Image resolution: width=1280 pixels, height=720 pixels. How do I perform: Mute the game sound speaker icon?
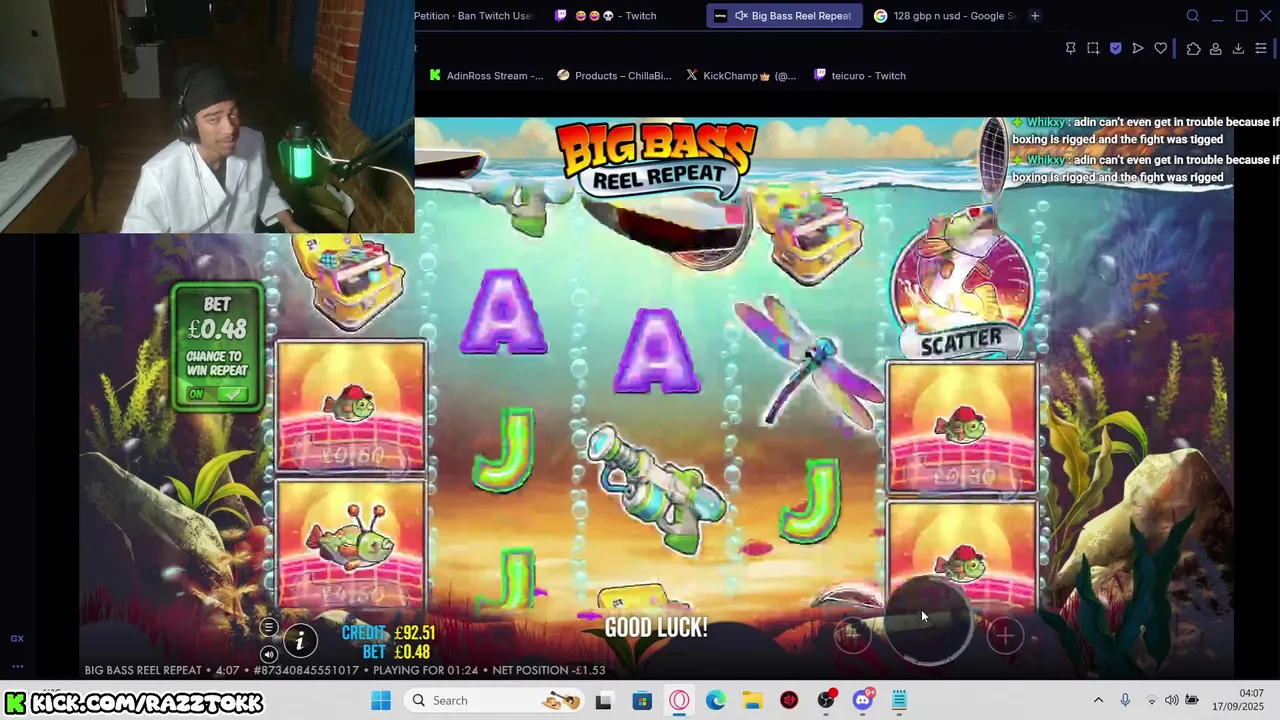268,654
